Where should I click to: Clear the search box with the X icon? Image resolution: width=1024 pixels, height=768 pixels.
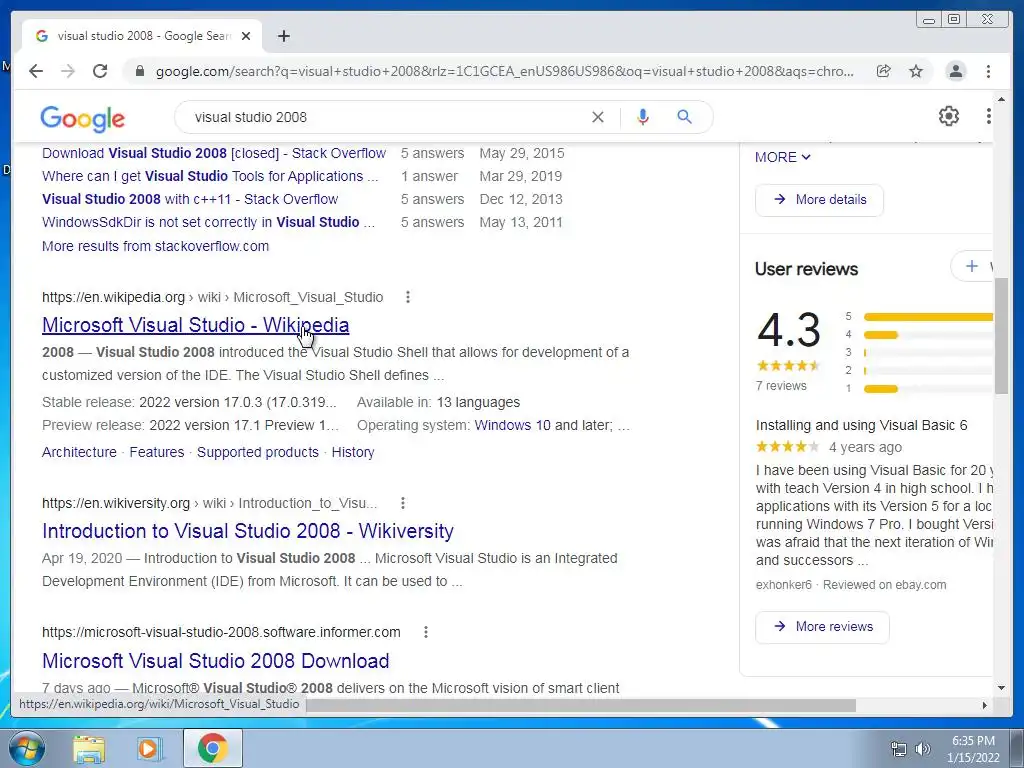598,117
